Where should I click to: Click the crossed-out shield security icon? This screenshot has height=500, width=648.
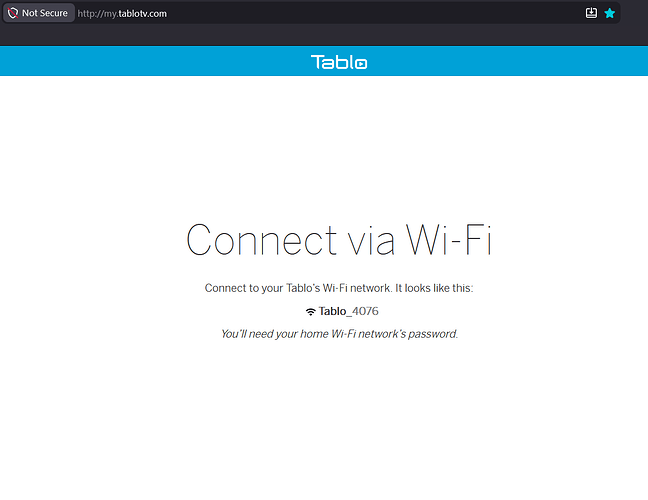coord(13,13)
